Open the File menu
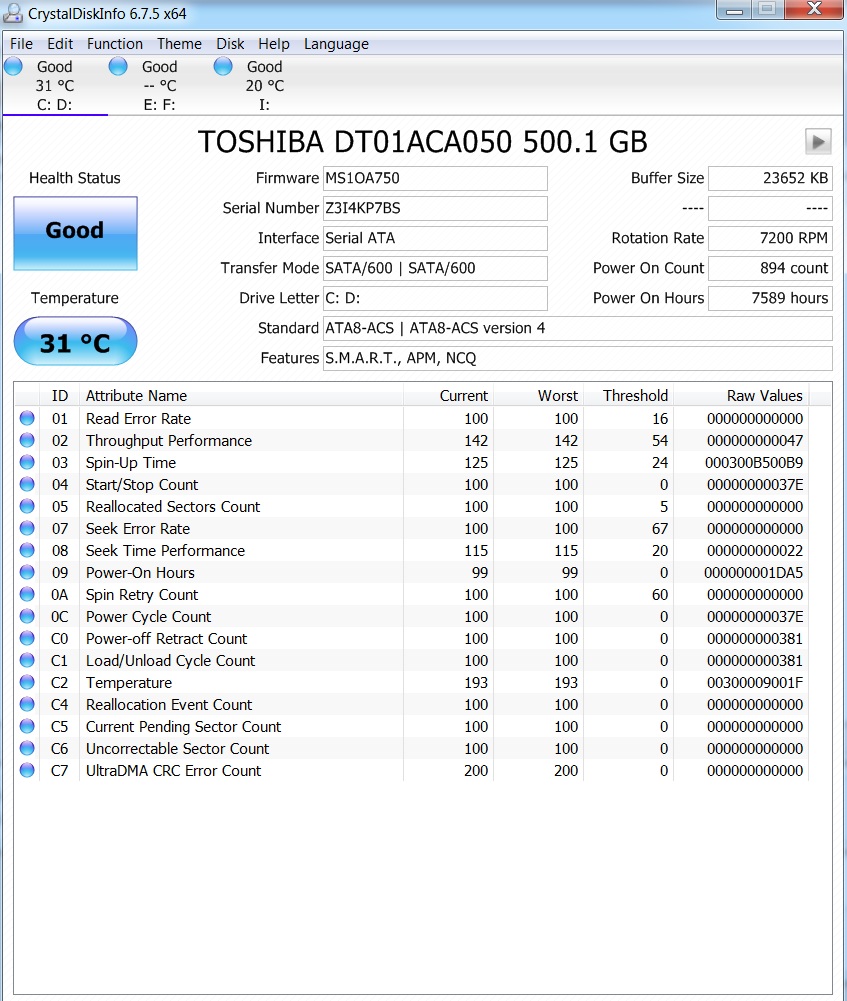The height and width of the screenshot is (1001, 847). click(x=21, y=44)
